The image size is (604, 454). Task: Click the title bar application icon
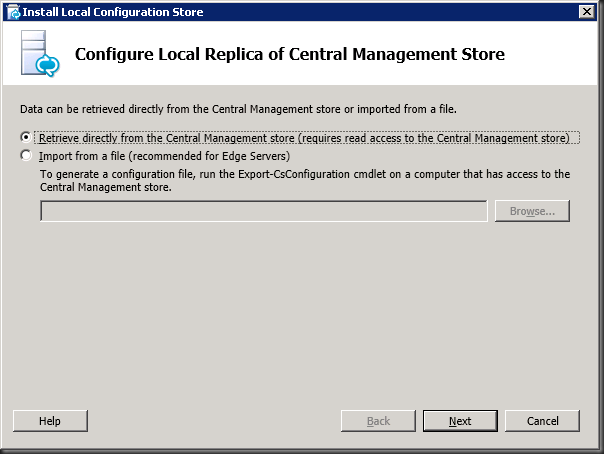click(x=13, y=12)
